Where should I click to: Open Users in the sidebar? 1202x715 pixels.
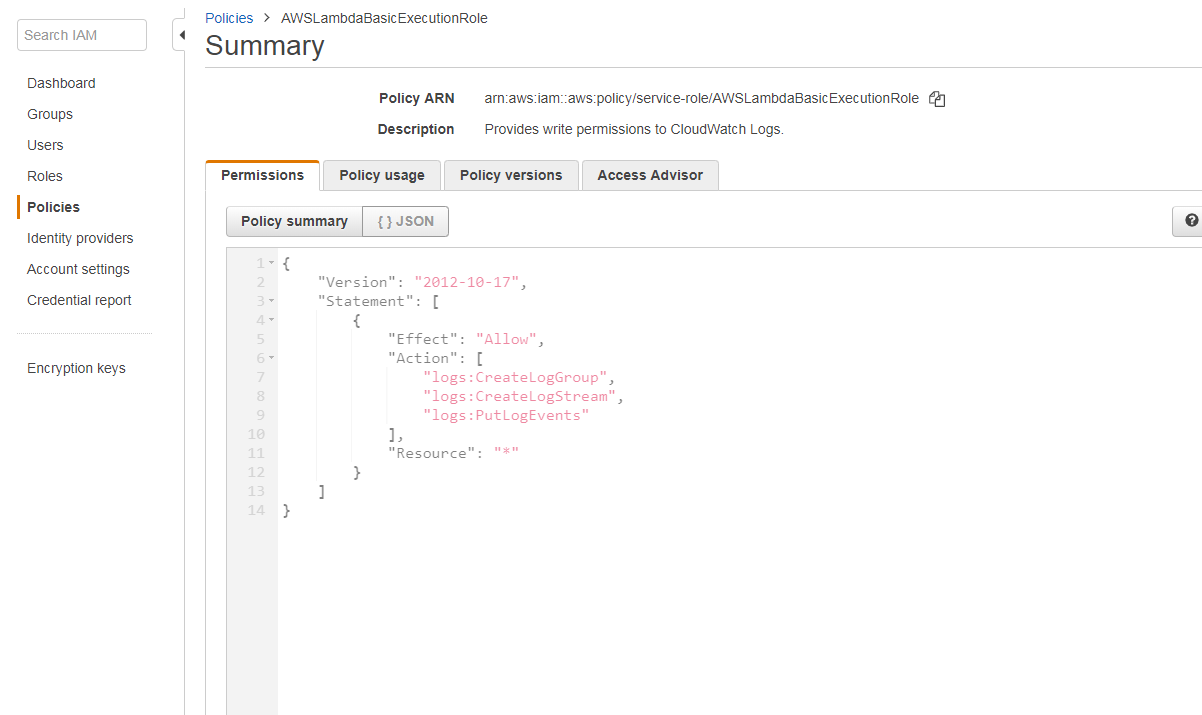click(45, 145)
